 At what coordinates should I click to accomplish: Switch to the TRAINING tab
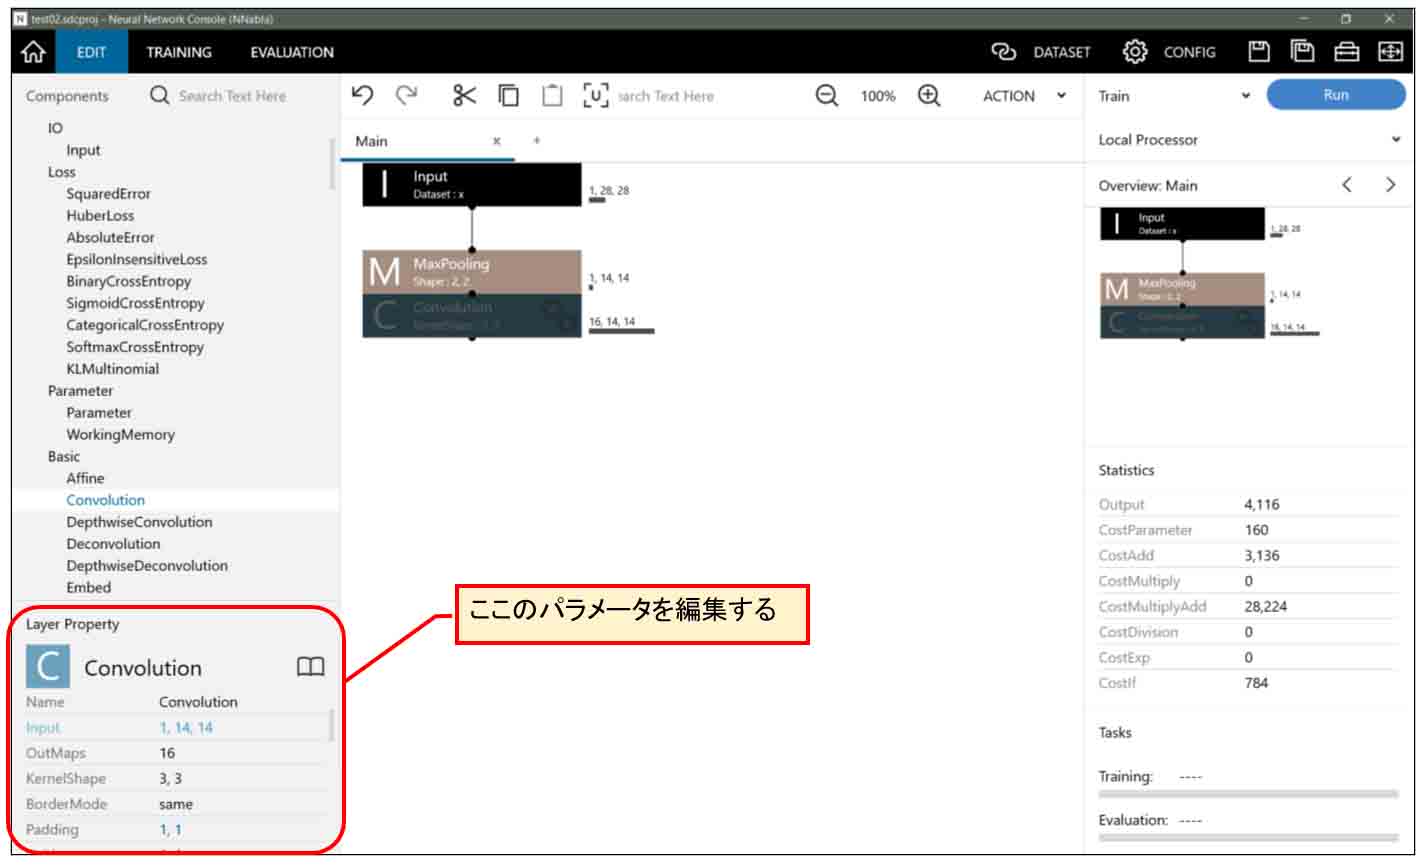[179, 52]
